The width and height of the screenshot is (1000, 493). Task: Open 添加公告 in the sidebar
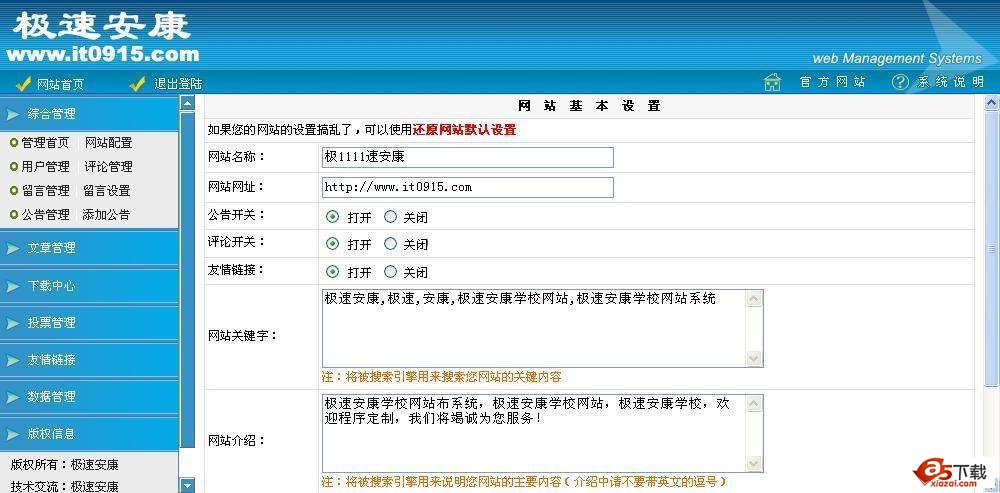(x=106, y=215)
